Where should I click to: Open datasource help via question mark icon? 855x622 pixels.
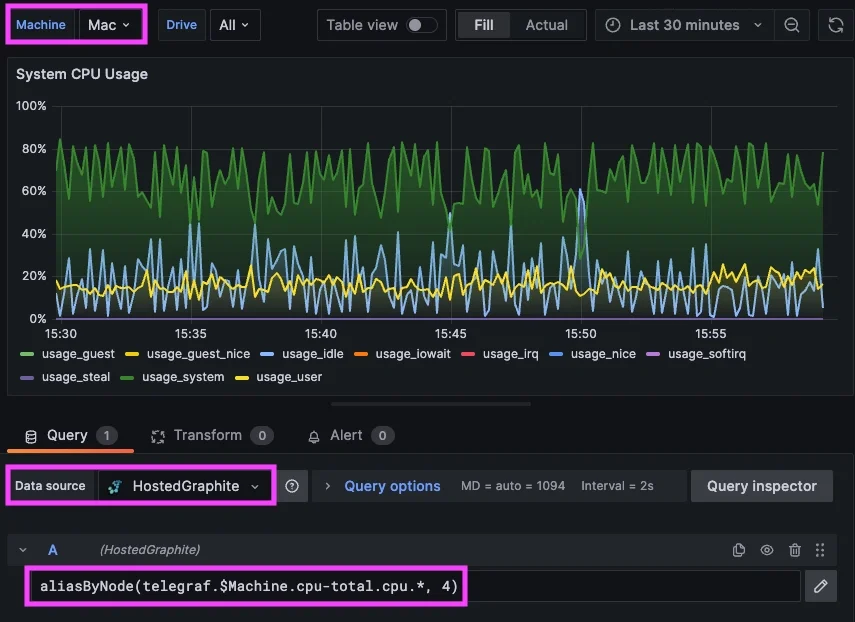coord(292,486)
